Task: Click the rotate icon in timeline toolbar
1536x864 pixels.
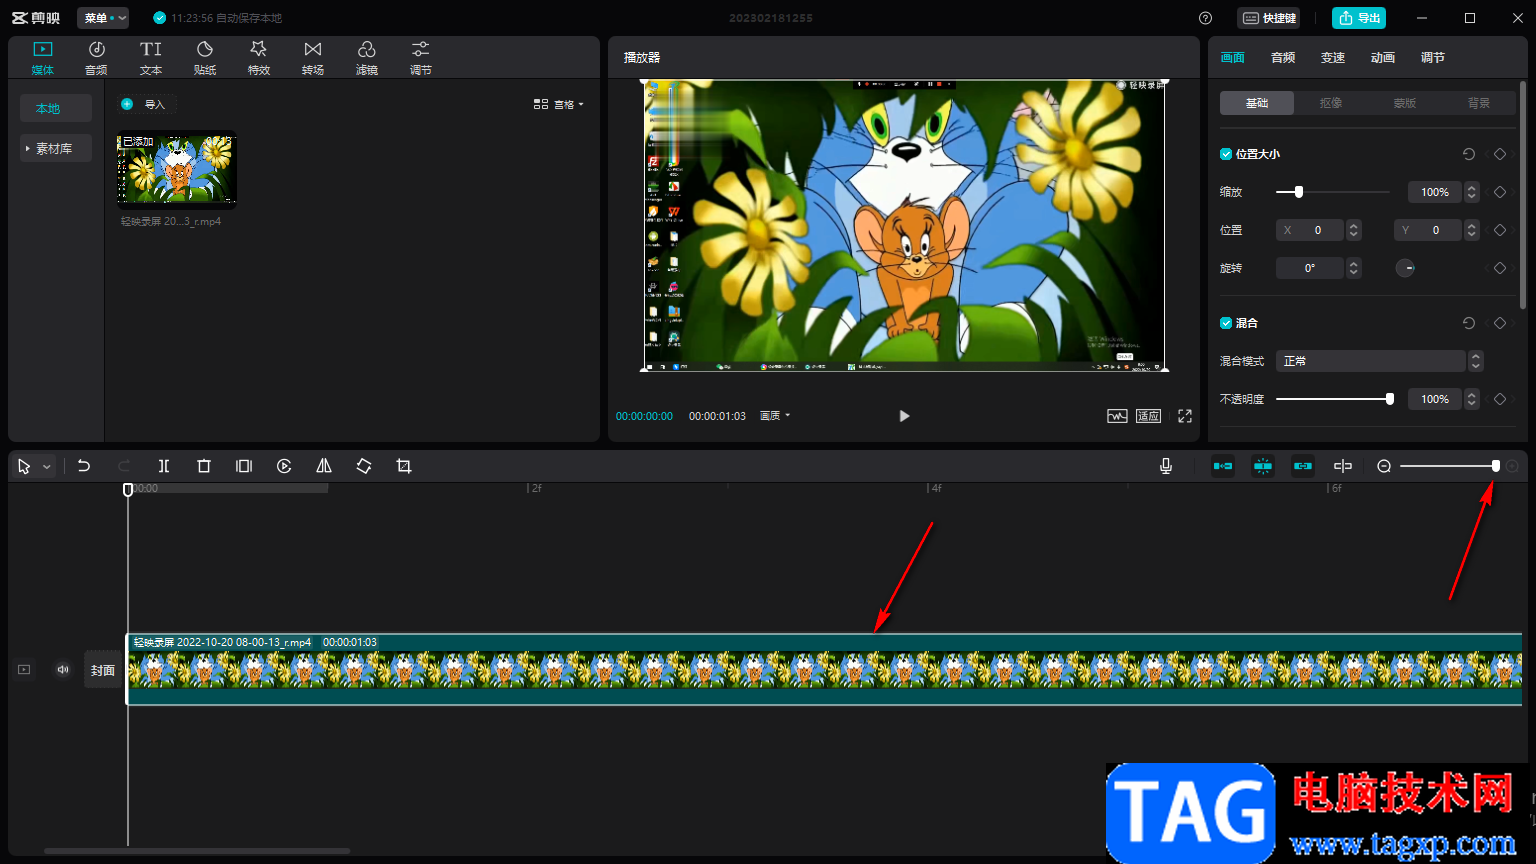Action: click(x=364, y=466)
